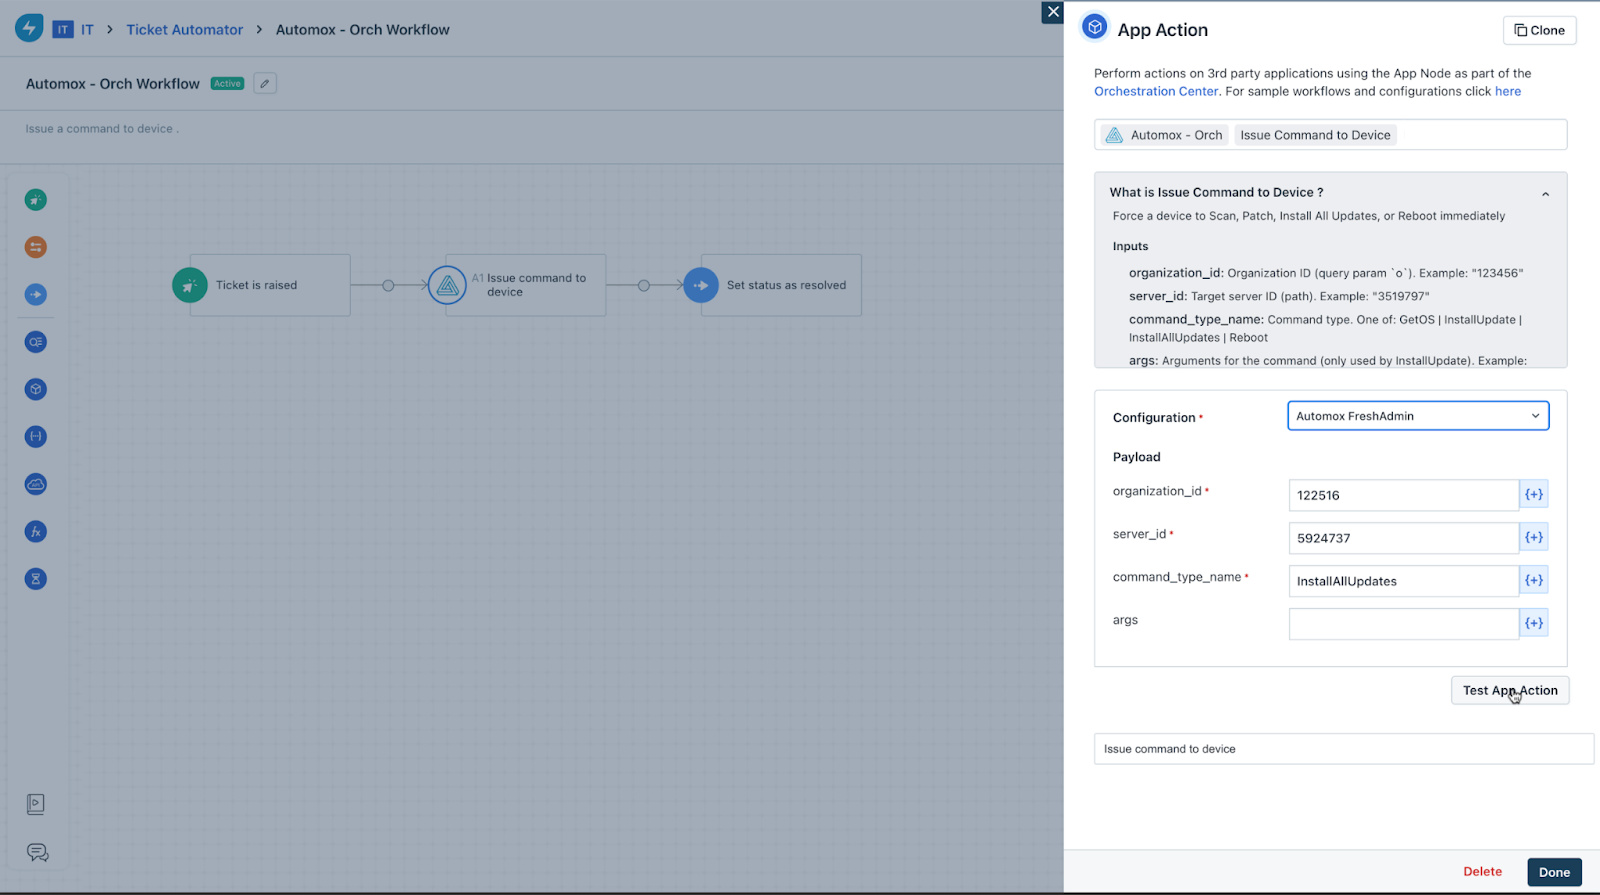
Task: Click the Freshservice lightning bolt logo
Action: coord(29,28)
